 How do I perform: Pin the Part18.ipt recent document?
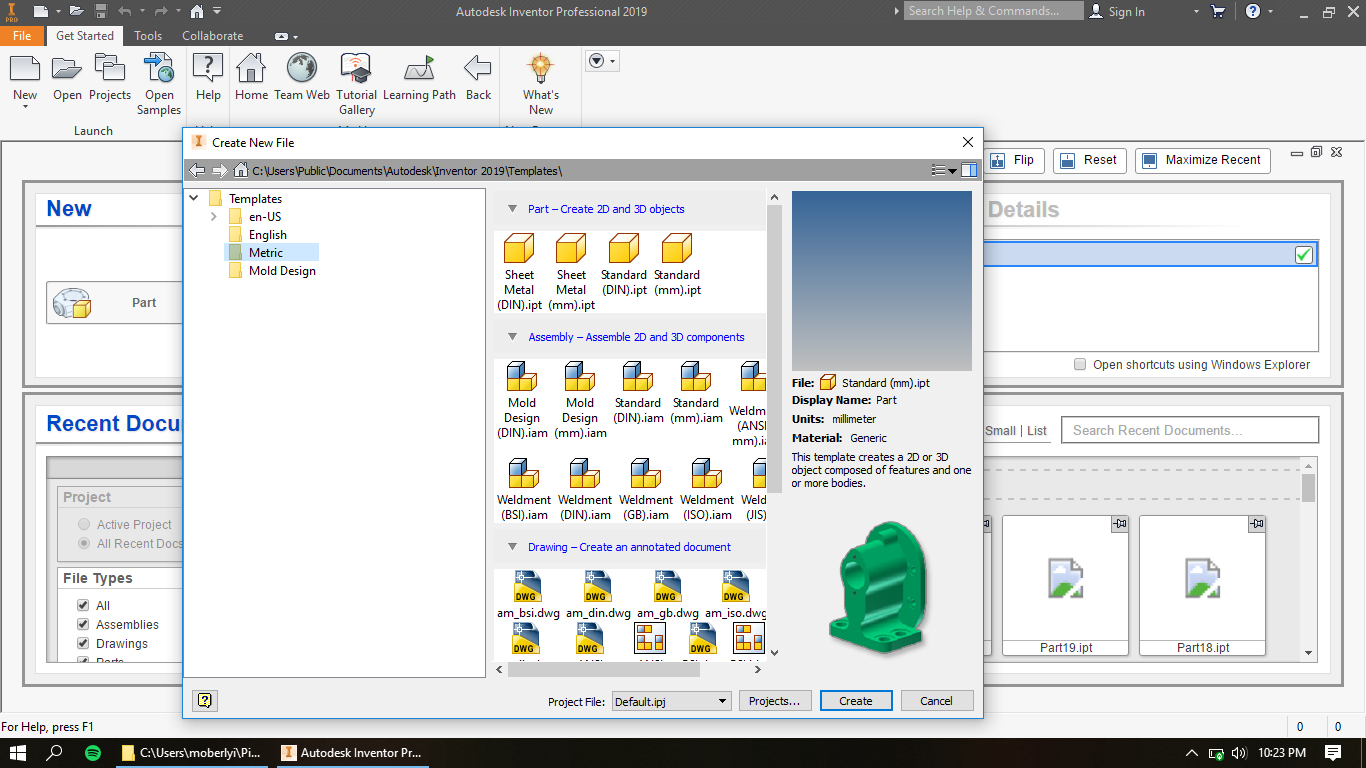(1257, 524)
